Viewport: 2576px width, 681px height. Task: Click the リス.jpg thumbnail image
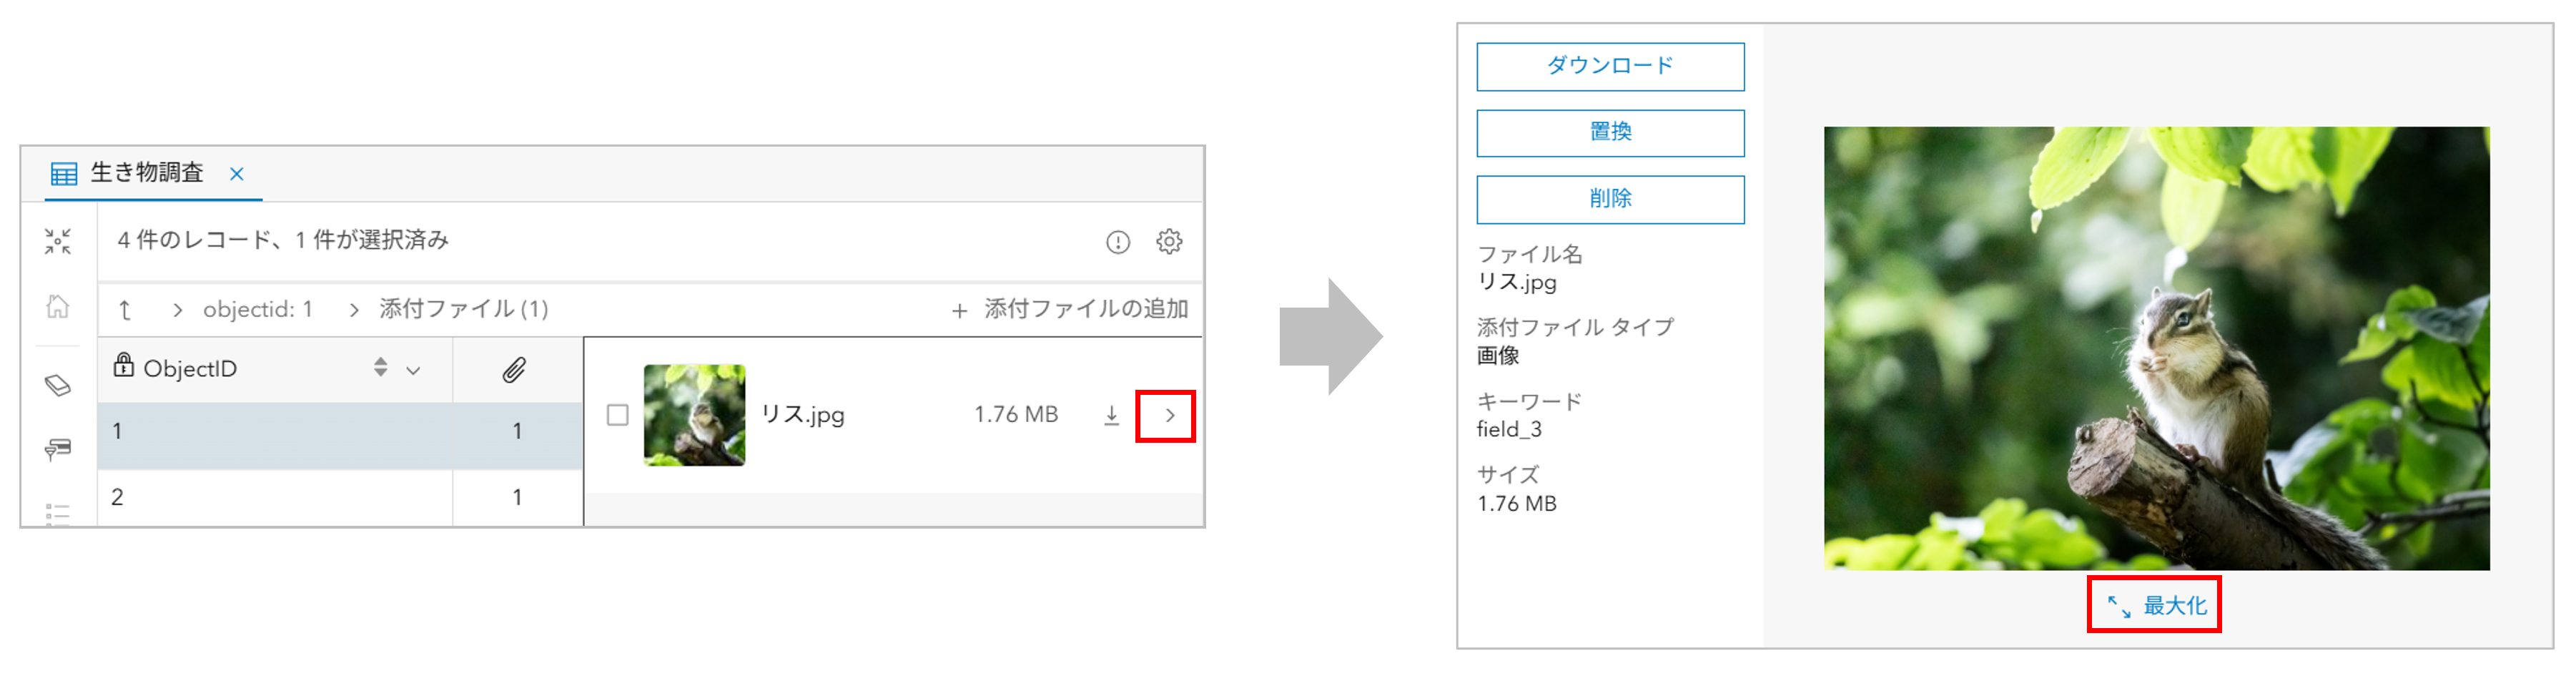point(694,415)
